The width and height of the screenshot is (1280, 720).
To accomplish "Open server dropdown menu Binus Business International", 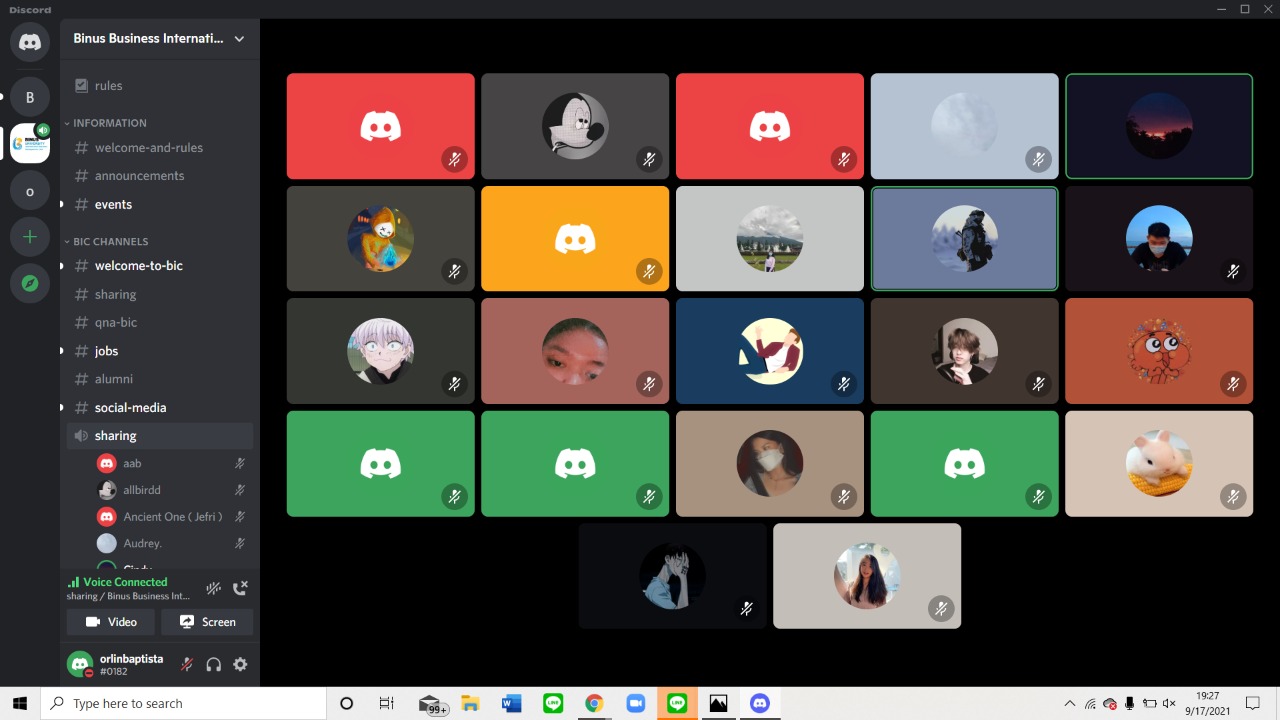I will pos(159,38).
